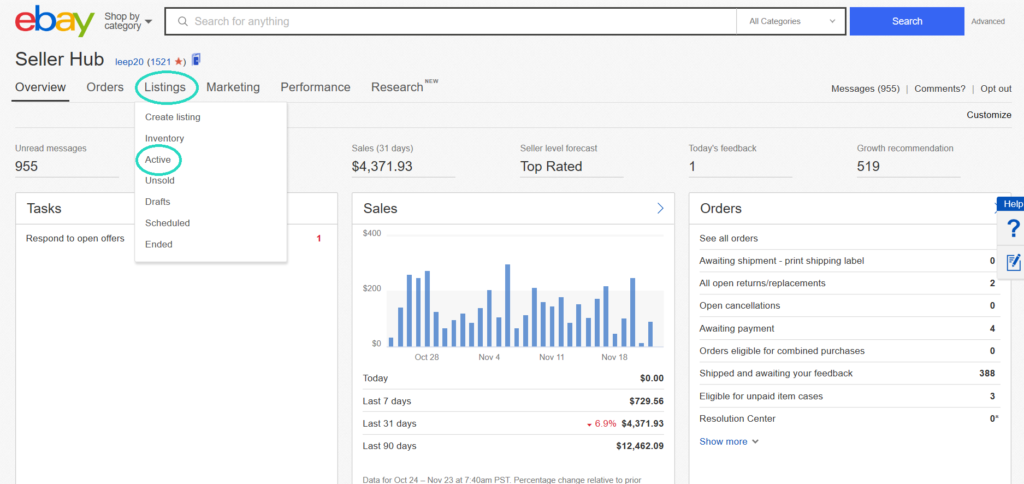Open All Categories dropdown

[x=792, y=22]
